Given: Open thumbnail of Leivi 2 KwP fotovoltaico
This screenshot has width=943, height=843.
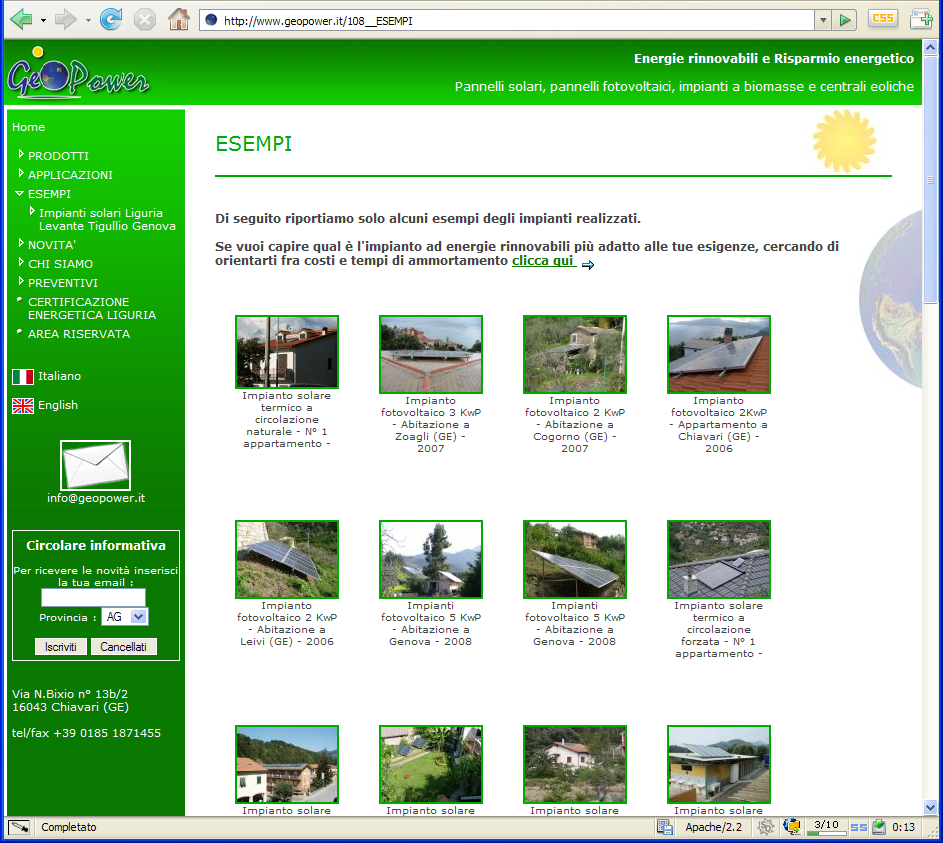Looking at the screenshot, I should click(287, 559).
